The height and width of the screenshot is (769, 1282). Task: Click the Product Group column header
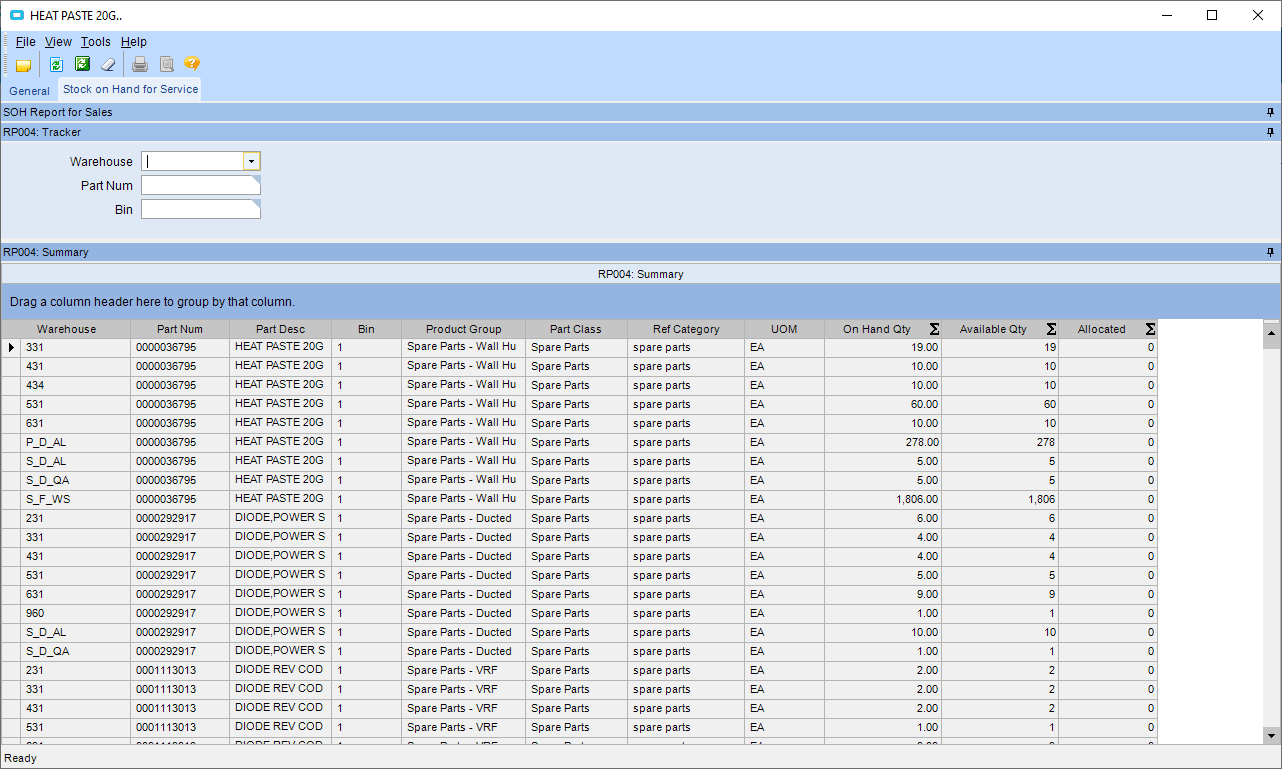pyautogui.click(x=463, y=329)
